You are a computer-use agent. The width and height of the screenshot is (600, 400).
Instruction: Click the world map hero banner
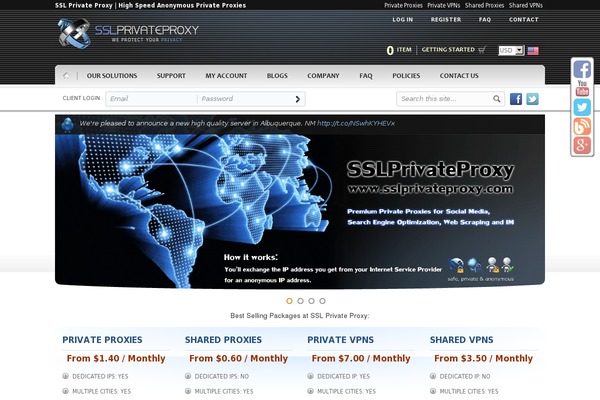click(x=300, y=210)
